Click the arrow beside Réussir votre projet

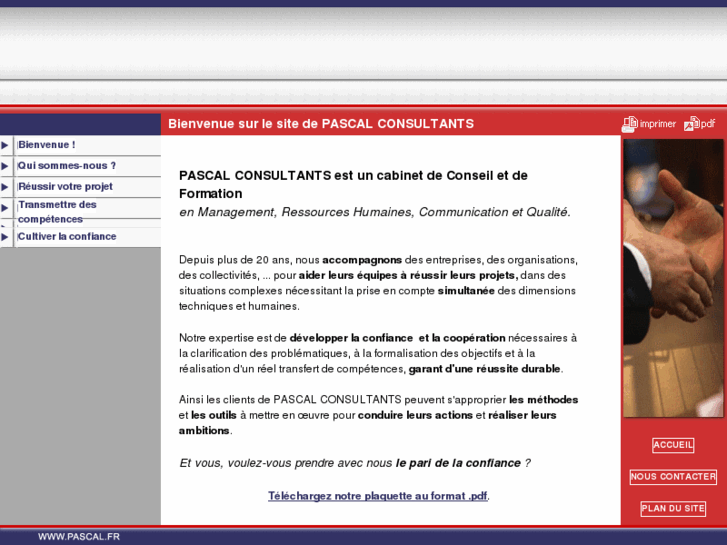[5, 187]
